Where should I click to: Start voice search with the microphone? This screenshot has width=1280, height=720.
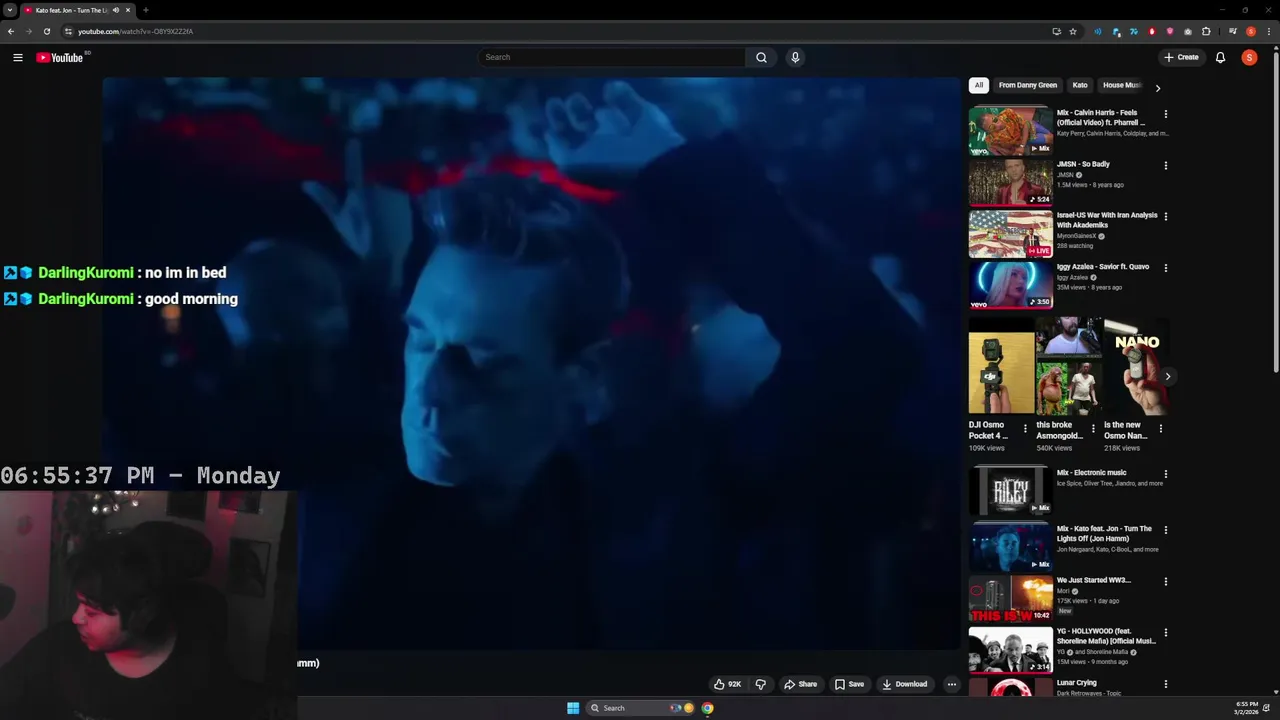coord(795,57)
